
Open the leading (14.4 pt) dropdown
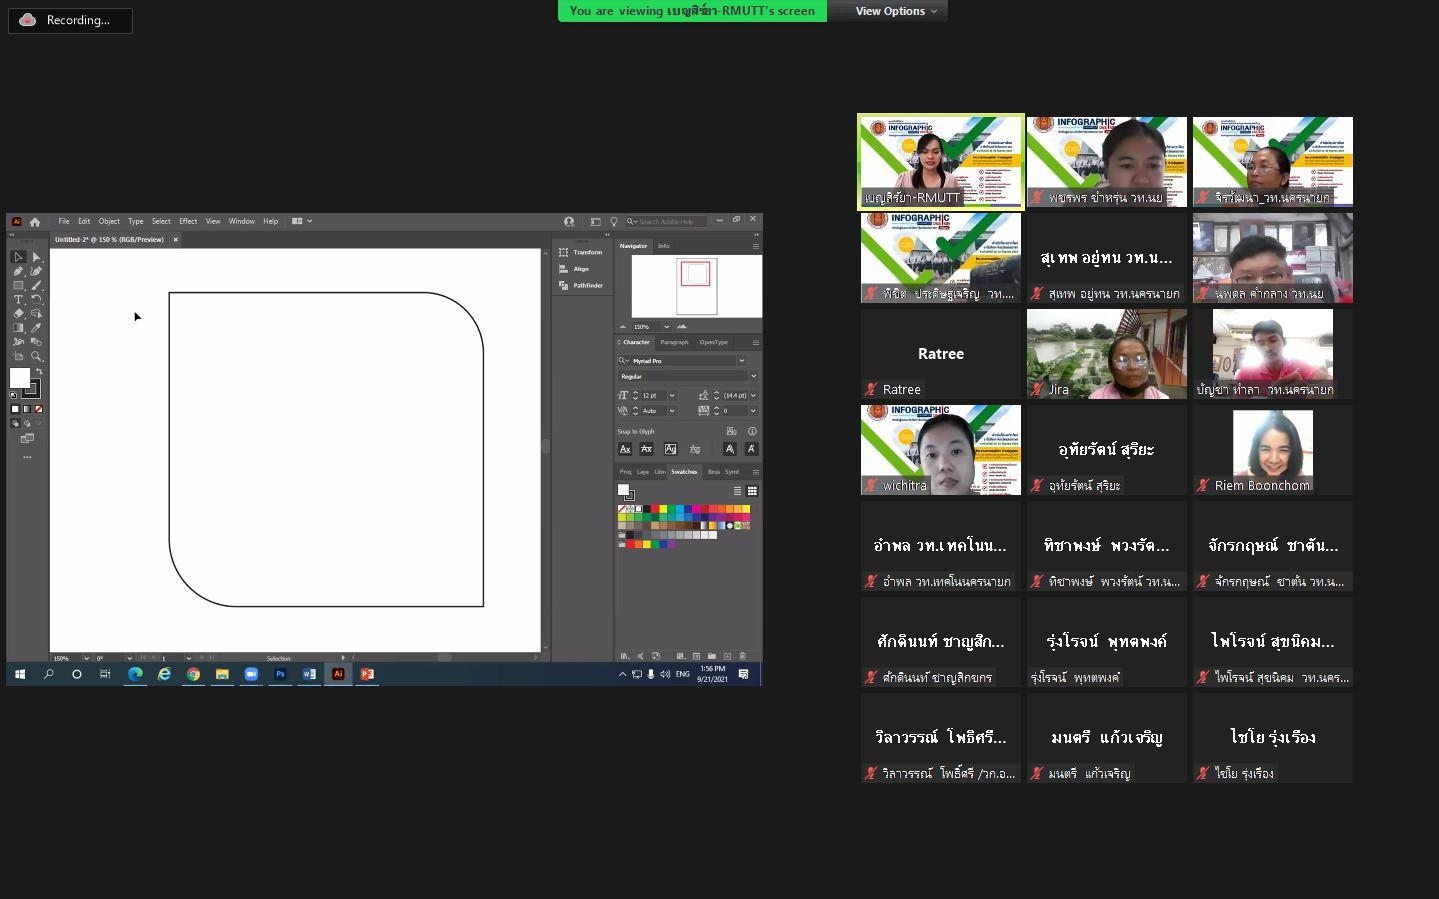[x=753, y=395]
